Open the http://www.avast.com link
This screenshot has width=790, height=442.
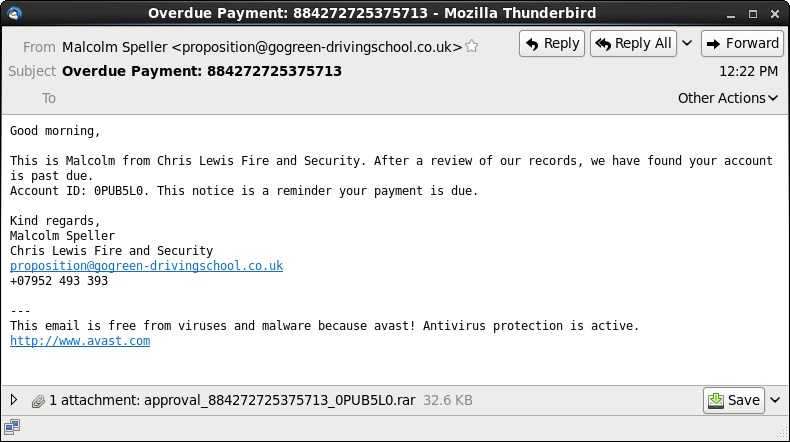80,341
